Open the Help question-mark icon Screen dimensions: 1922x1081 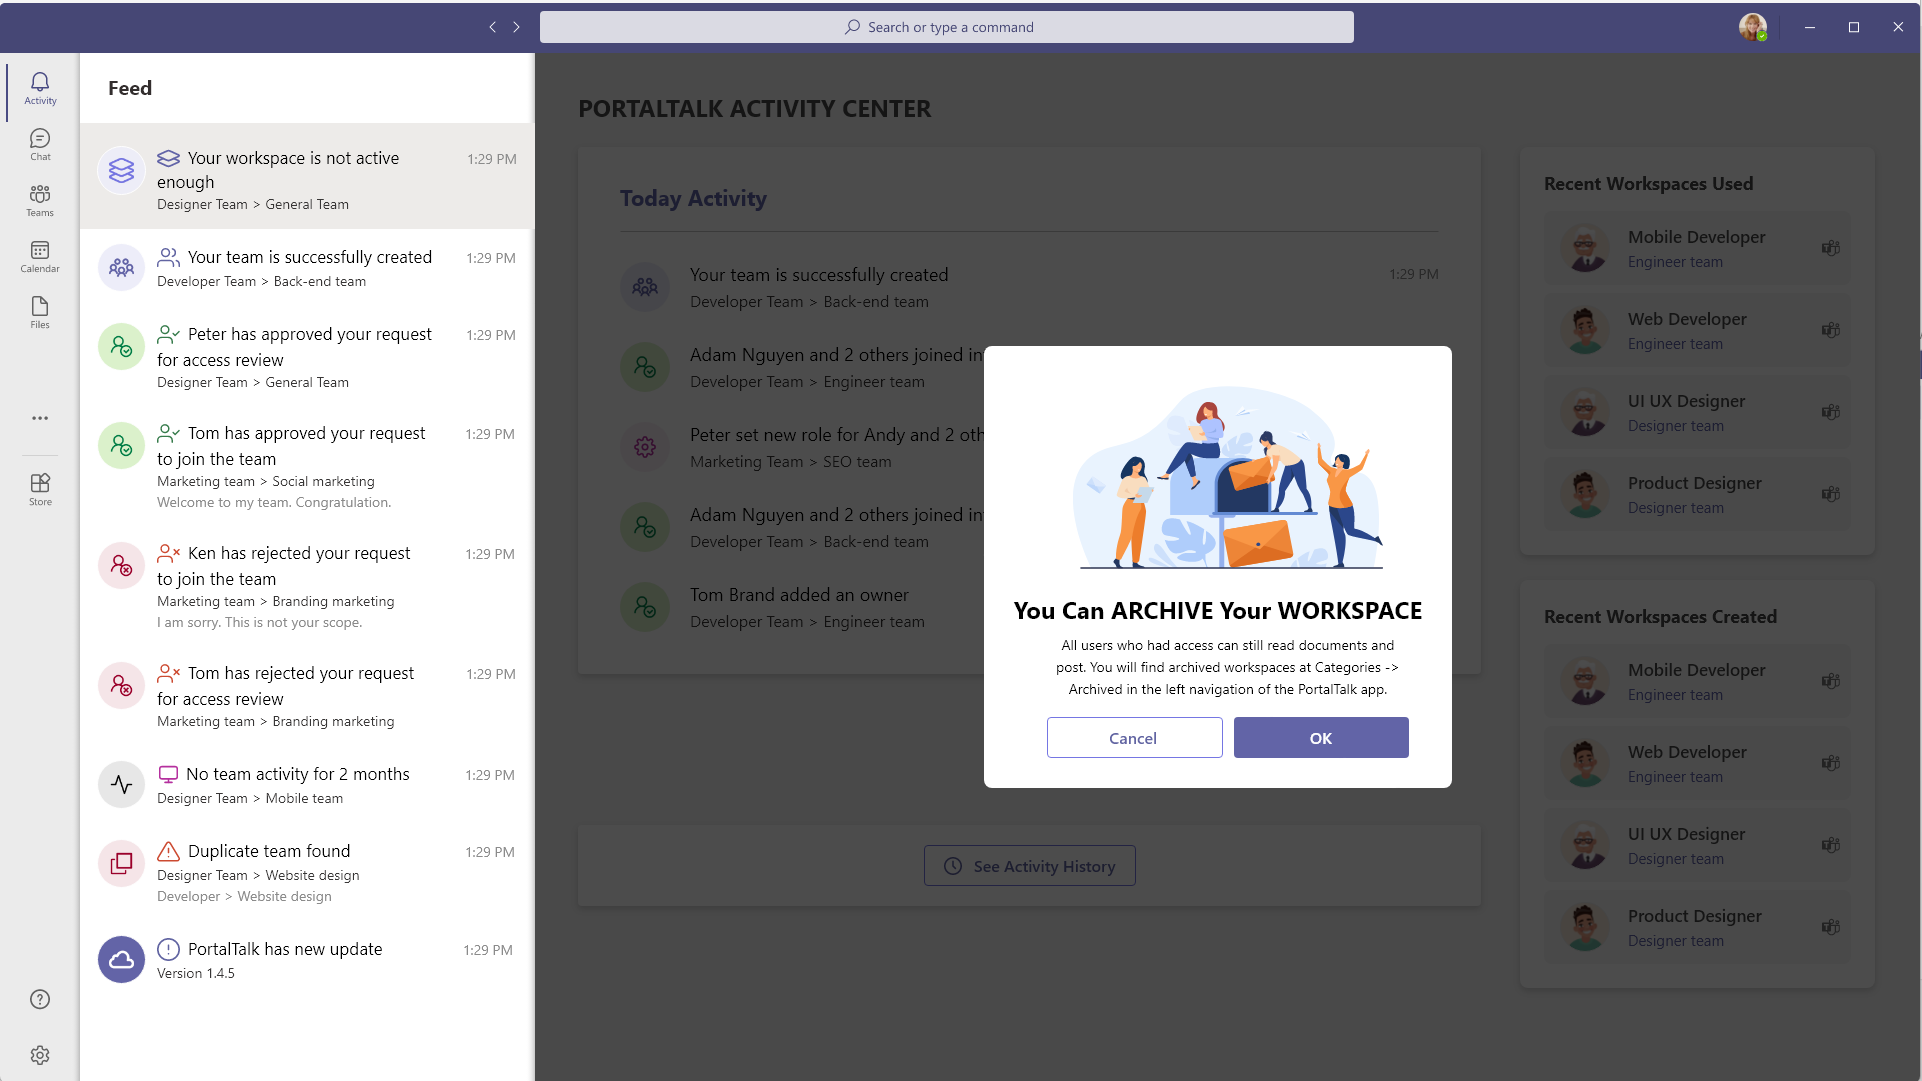(x=40, y=999)
